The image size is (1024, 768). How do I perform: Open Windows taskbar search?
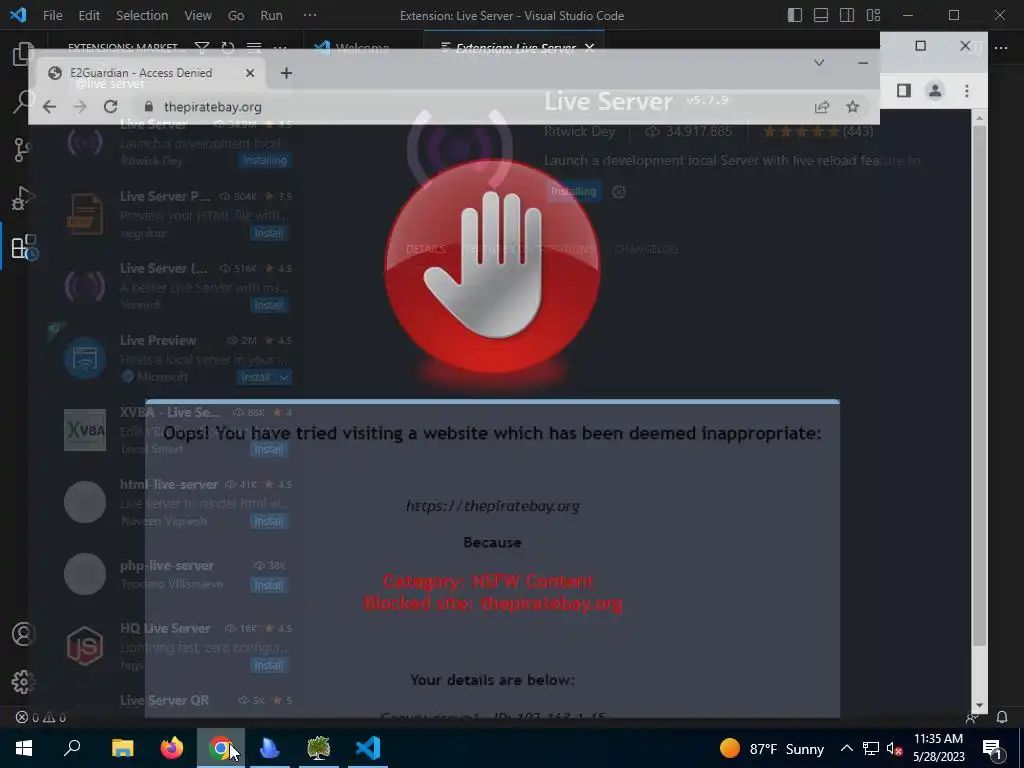pos(72,748)
